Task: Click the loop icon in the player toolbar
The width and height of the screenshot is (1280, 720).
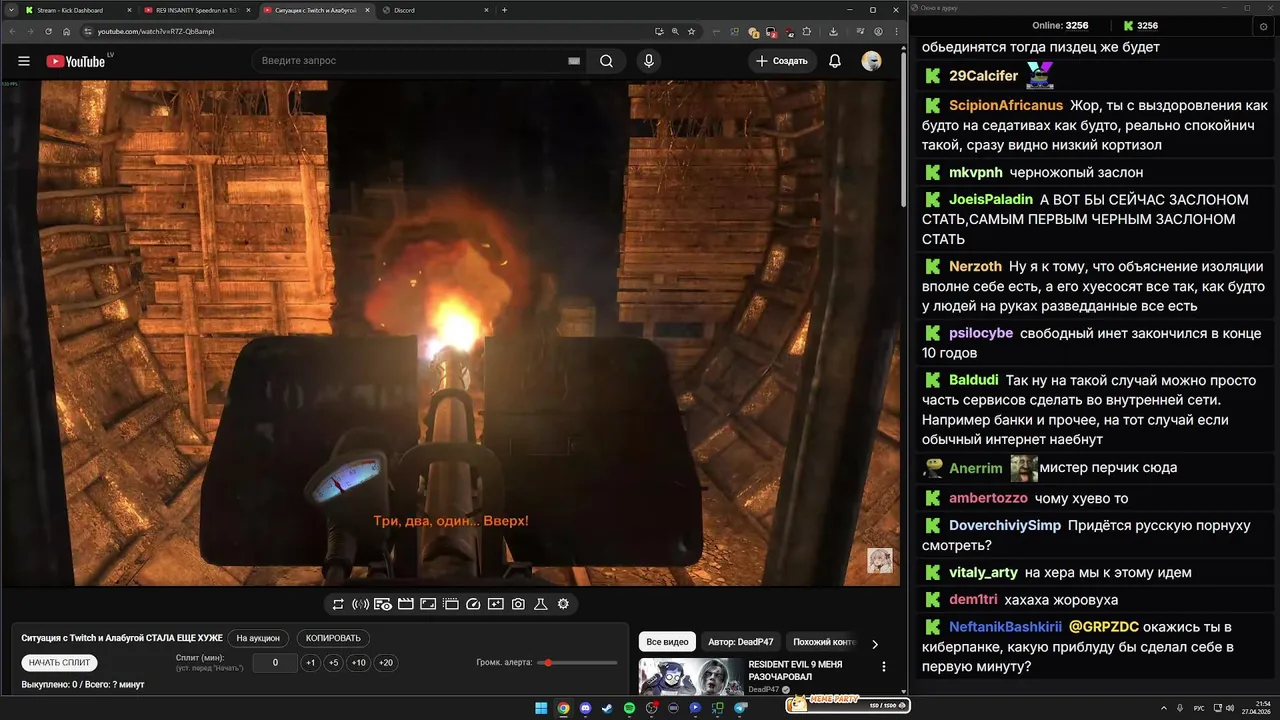Action: tap(338, 604)
